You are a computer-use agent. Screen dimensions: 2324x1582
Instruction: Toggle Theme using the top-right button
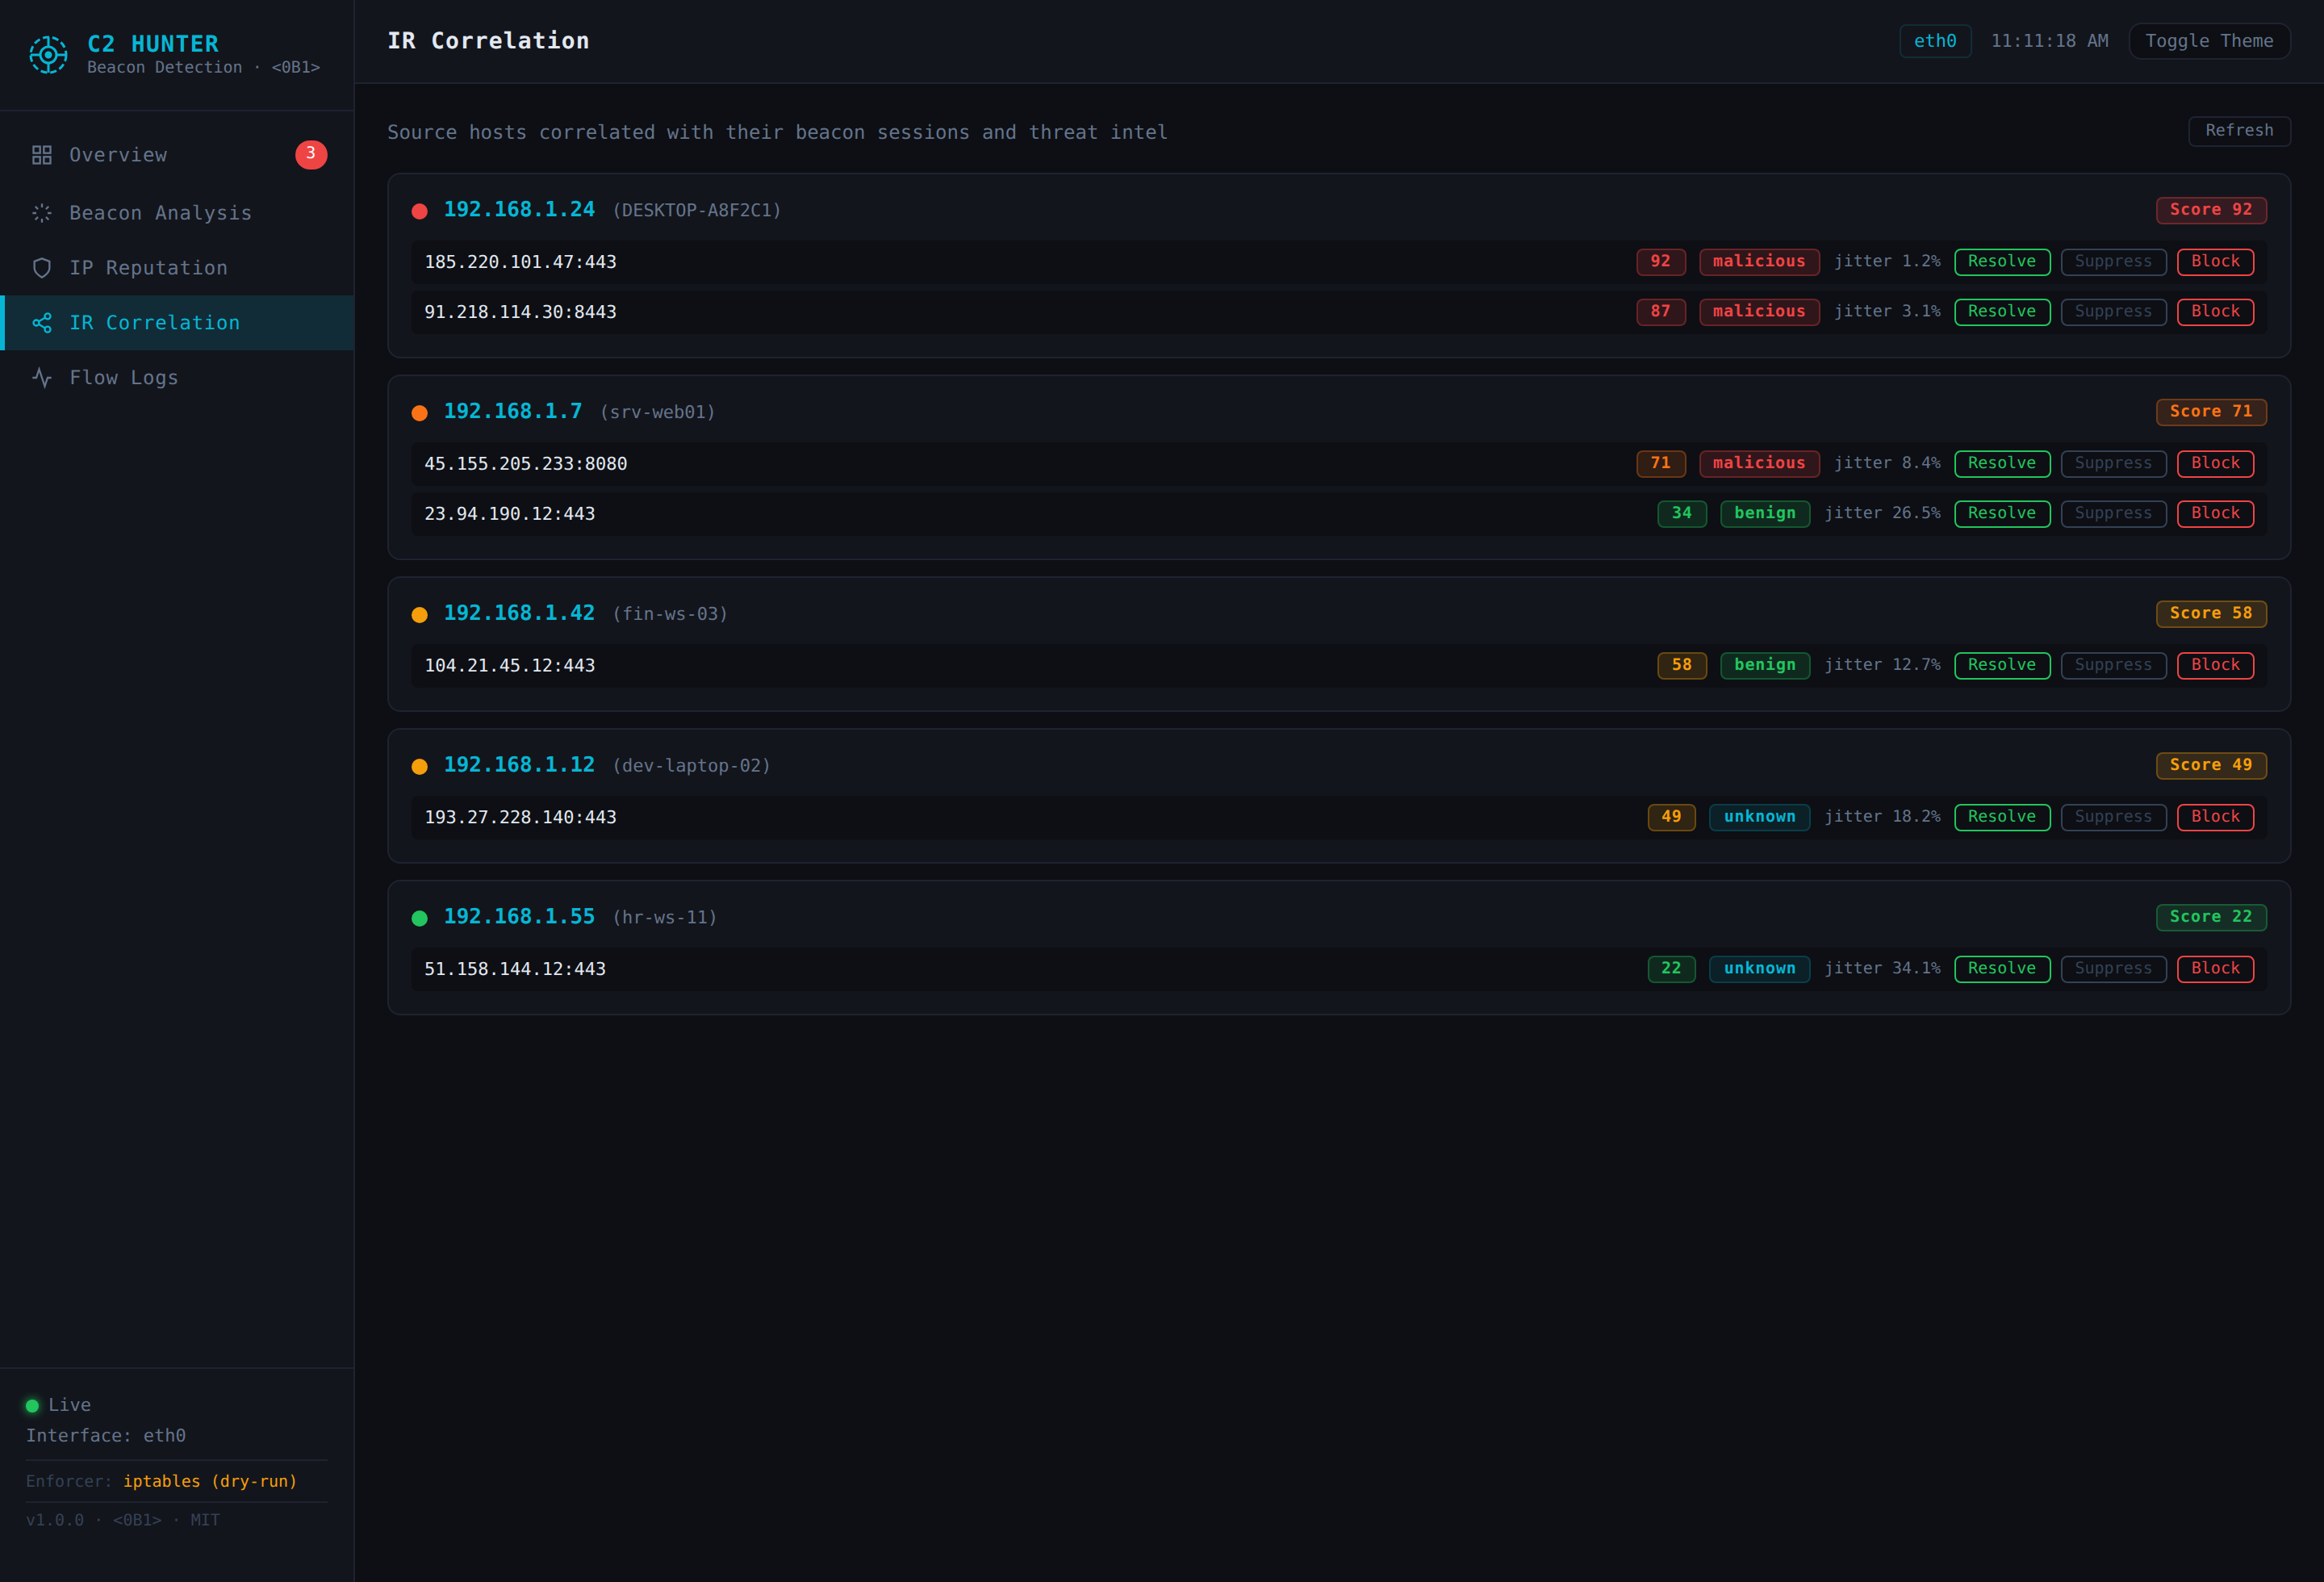(2209, 41)
